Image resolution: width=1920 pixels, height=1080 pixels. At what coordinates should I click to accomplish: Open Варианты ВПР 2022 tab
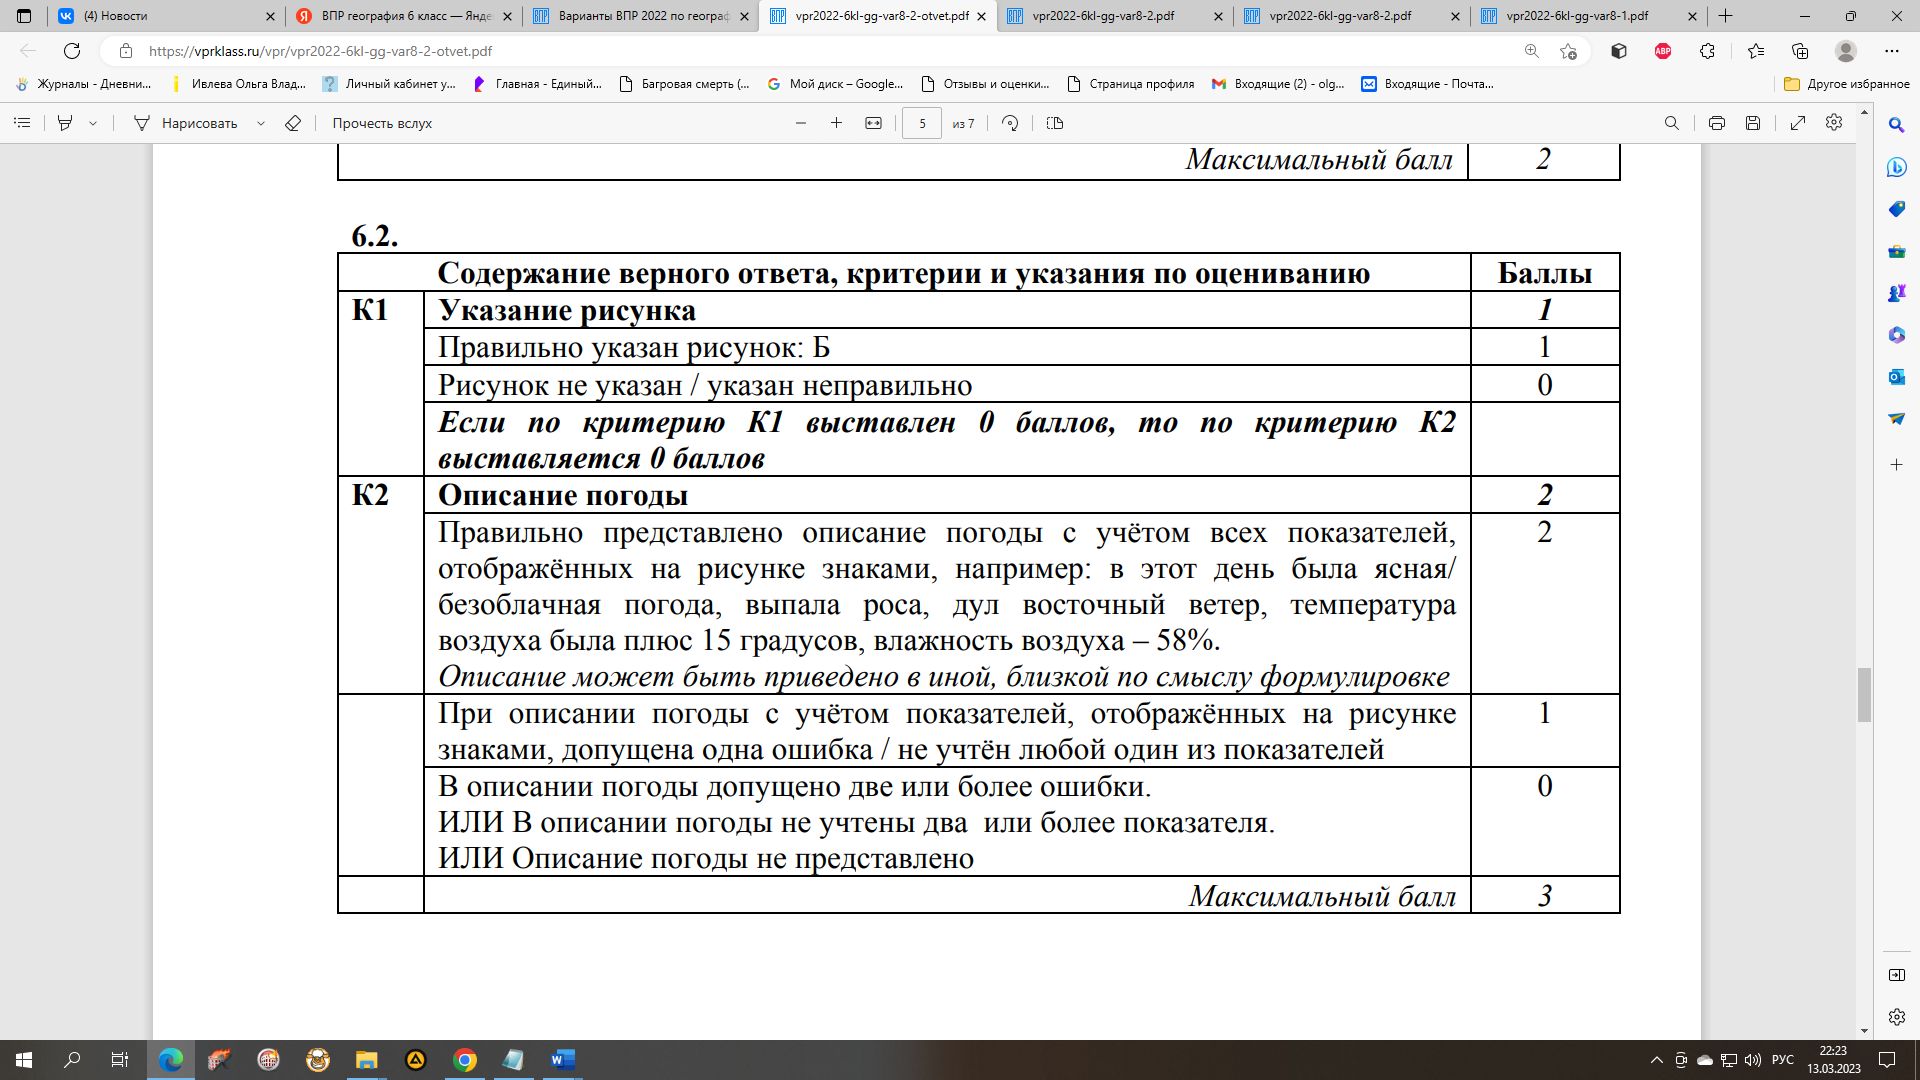[x=641, y=16]
